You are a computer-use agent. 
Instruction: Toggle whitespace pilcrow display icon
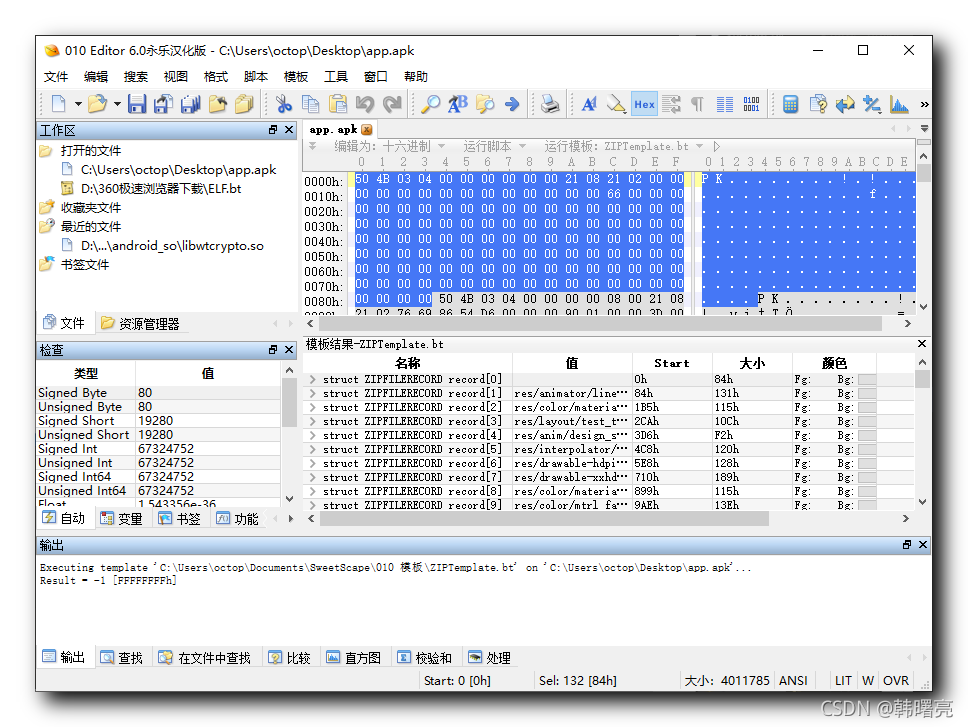pos(698,104)
